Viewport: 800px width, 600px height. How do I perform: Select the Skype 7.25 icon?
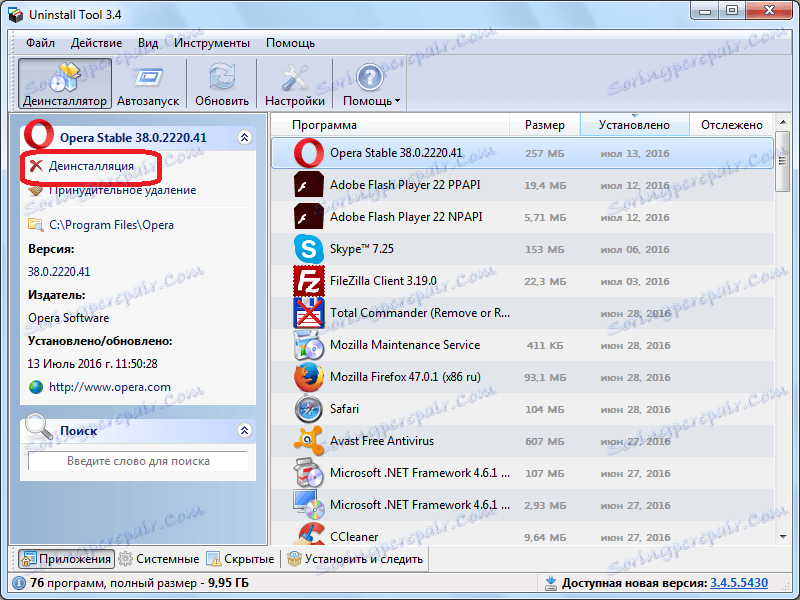point(309,249)
